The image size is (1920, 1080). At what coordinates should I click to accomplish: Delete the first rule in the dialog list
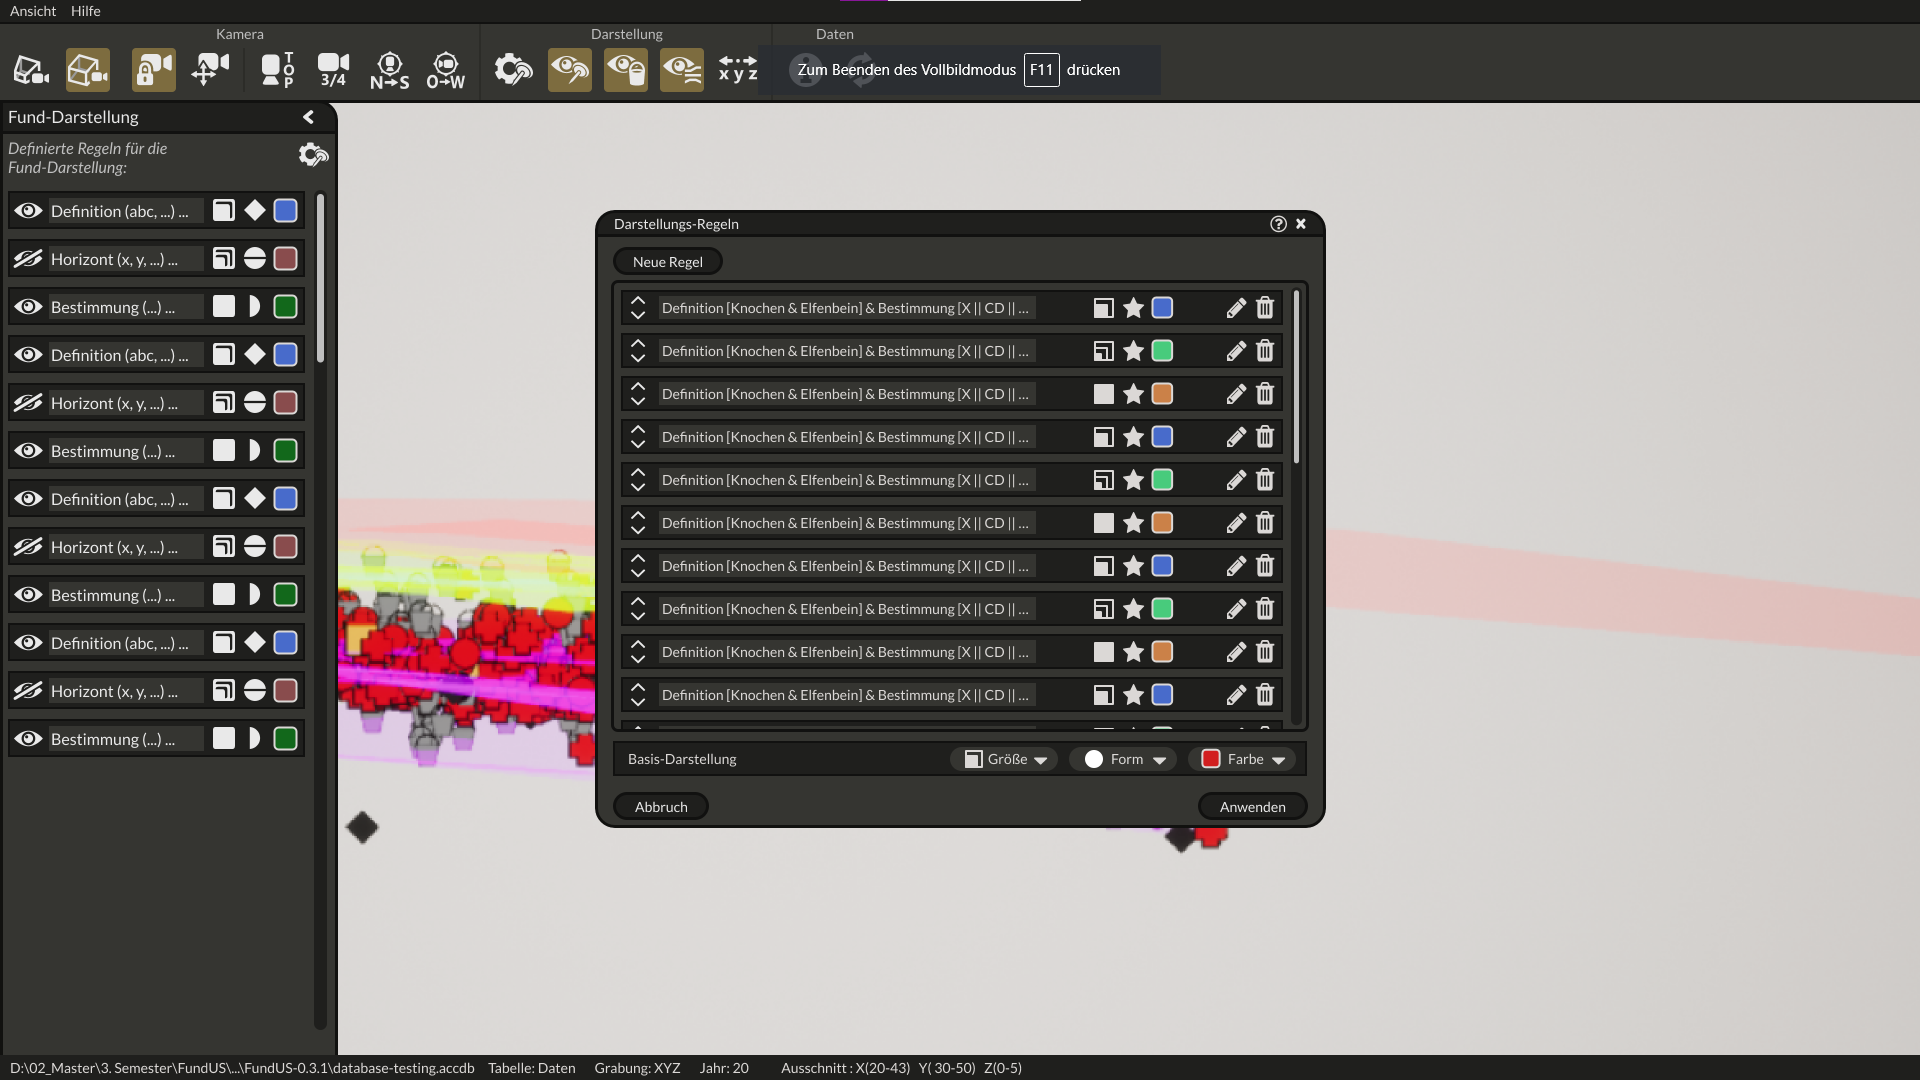[1265, 308]
